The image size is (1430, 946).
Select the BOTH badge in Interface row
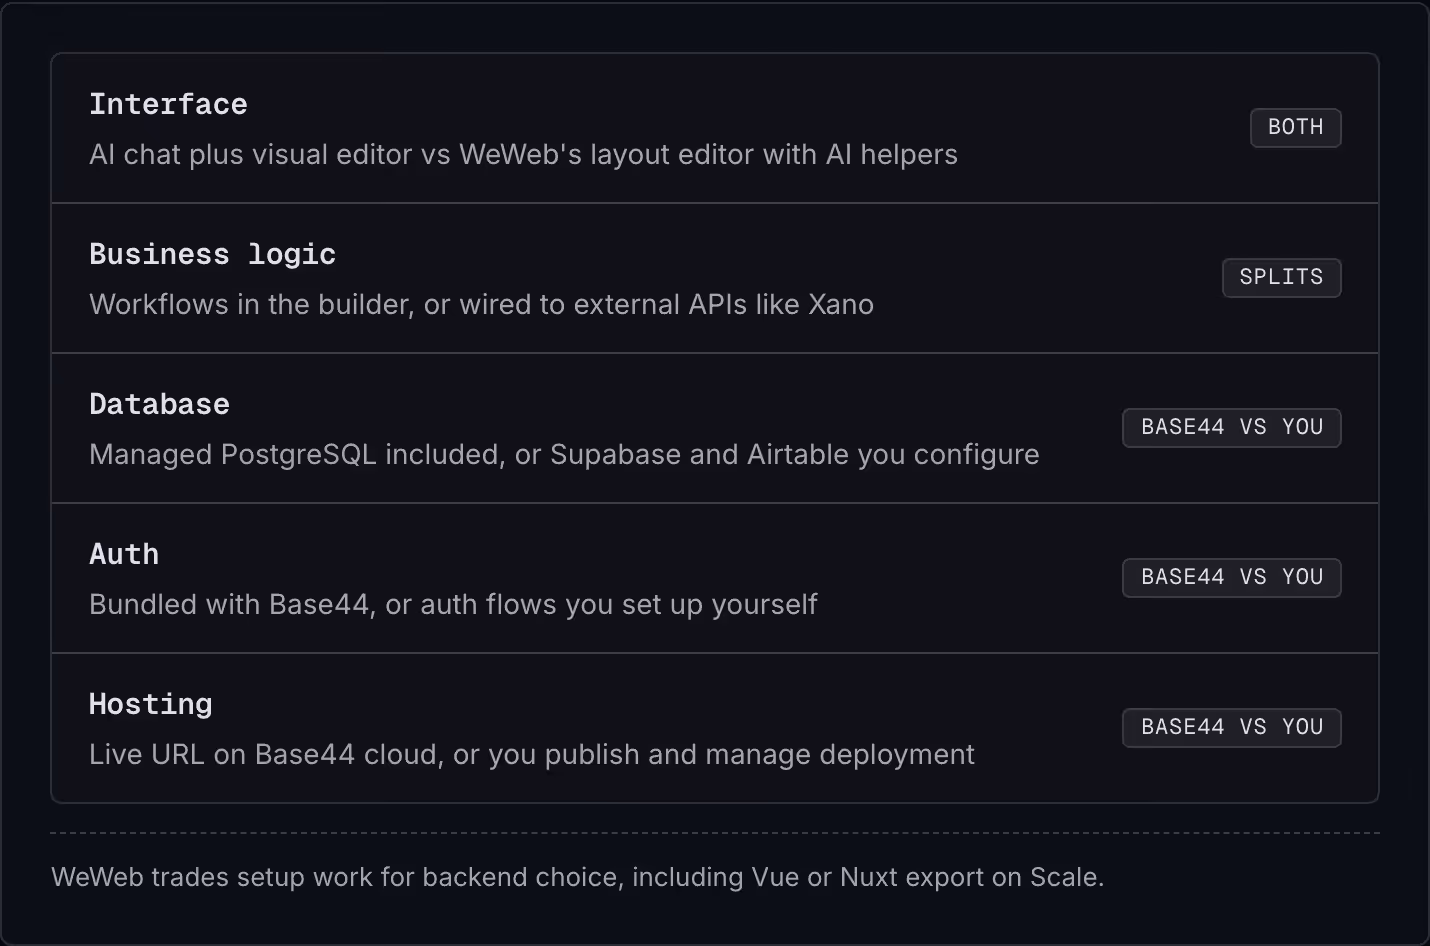1295,127
